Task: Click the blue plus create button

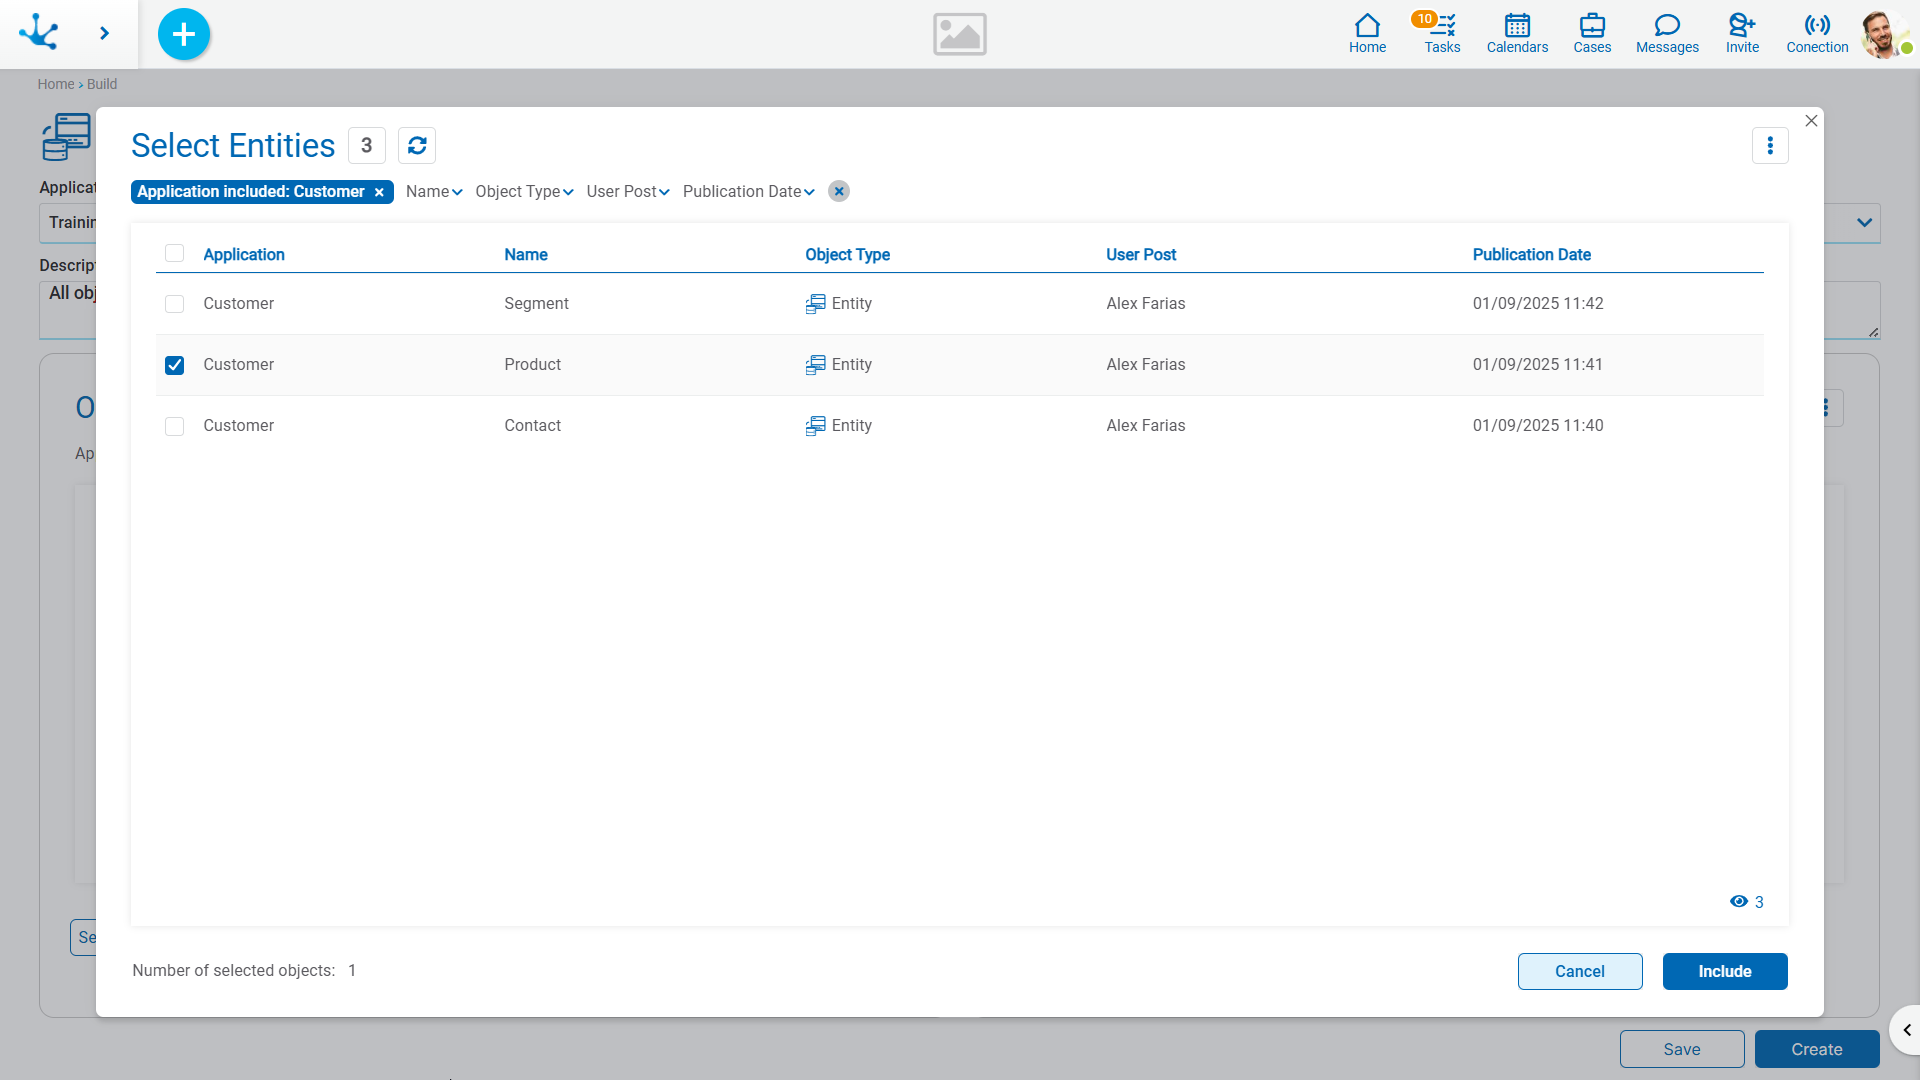Action: point(184,34)
